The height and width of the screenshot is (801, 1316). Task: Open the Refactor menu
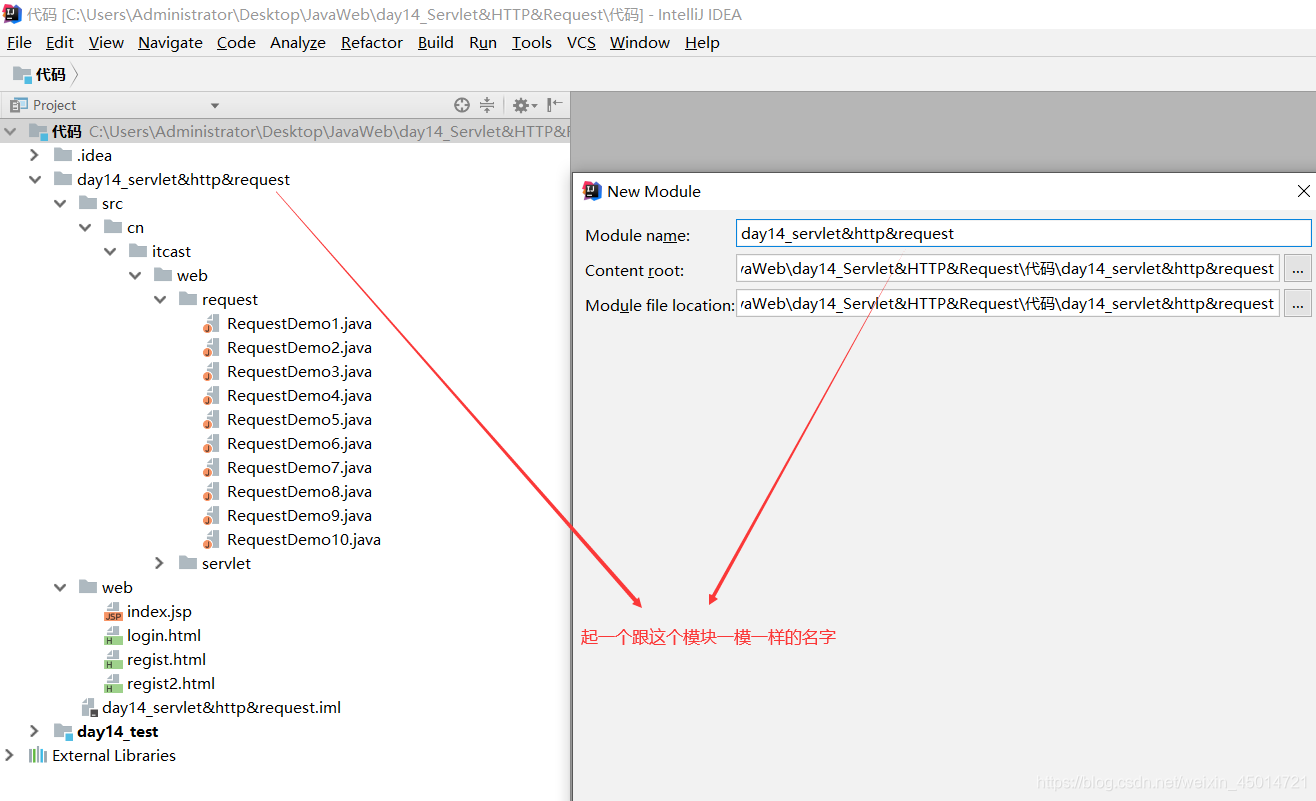372,42
